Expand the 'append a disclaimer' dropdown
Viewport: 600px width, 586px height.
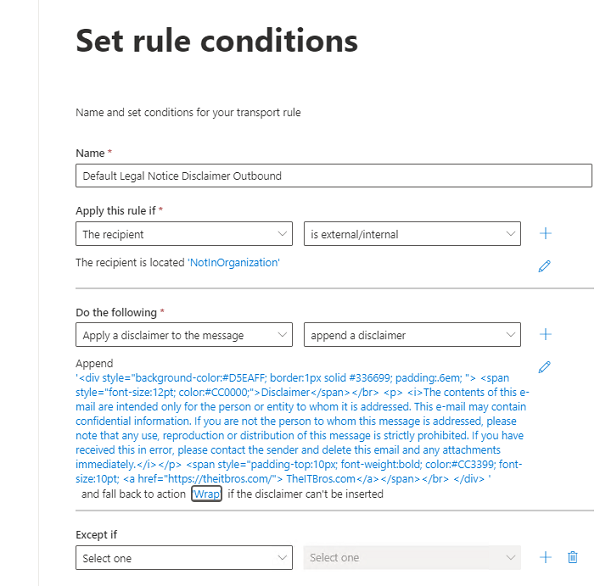point(412,335)
